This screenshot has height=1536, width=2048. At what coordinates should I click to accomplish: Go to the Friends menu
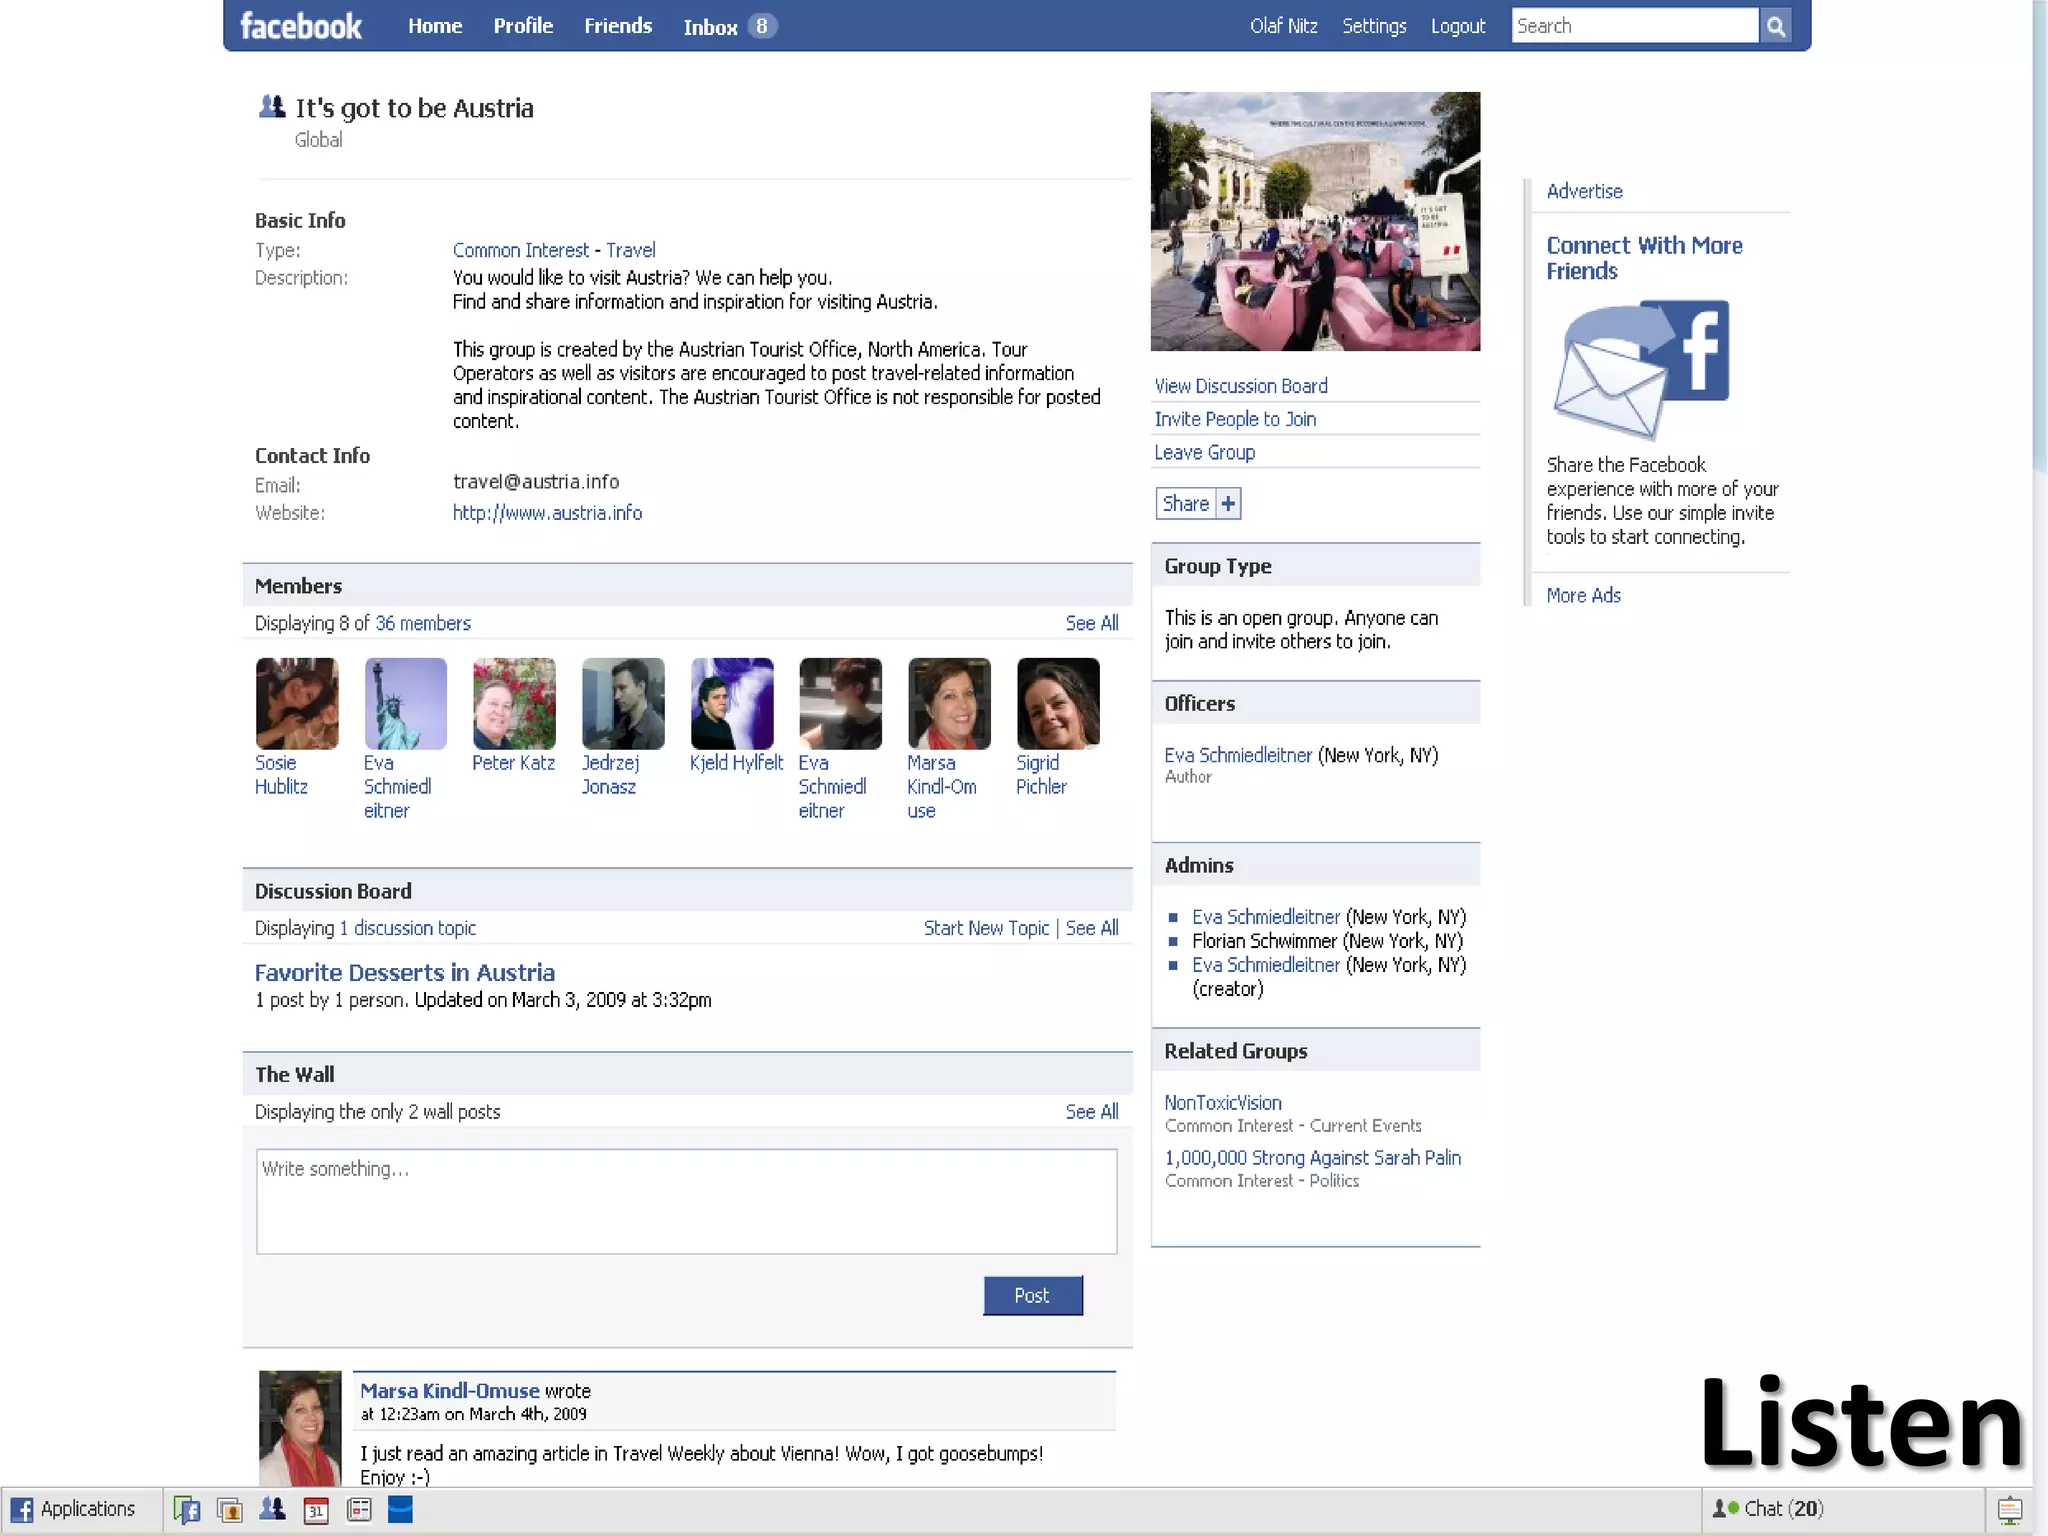point(618,26)
